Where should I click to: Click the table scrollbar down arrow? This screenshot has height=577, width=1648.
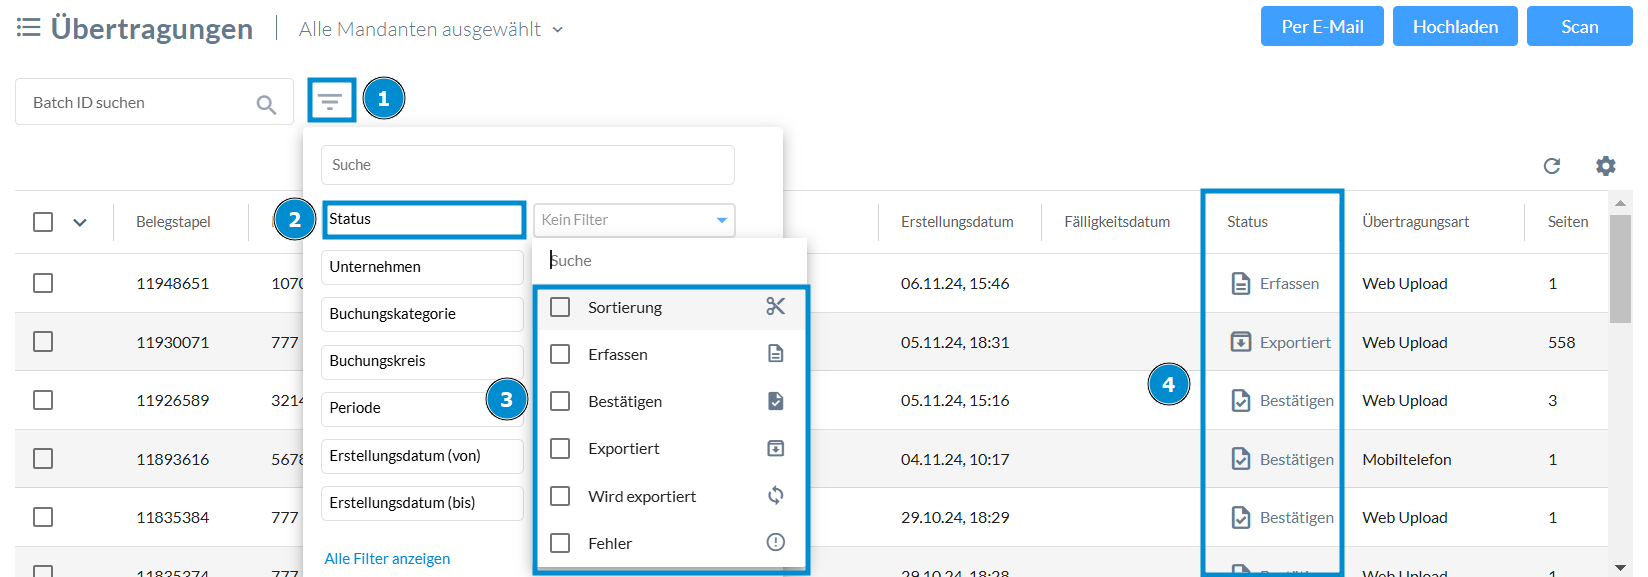point(1621,567)
